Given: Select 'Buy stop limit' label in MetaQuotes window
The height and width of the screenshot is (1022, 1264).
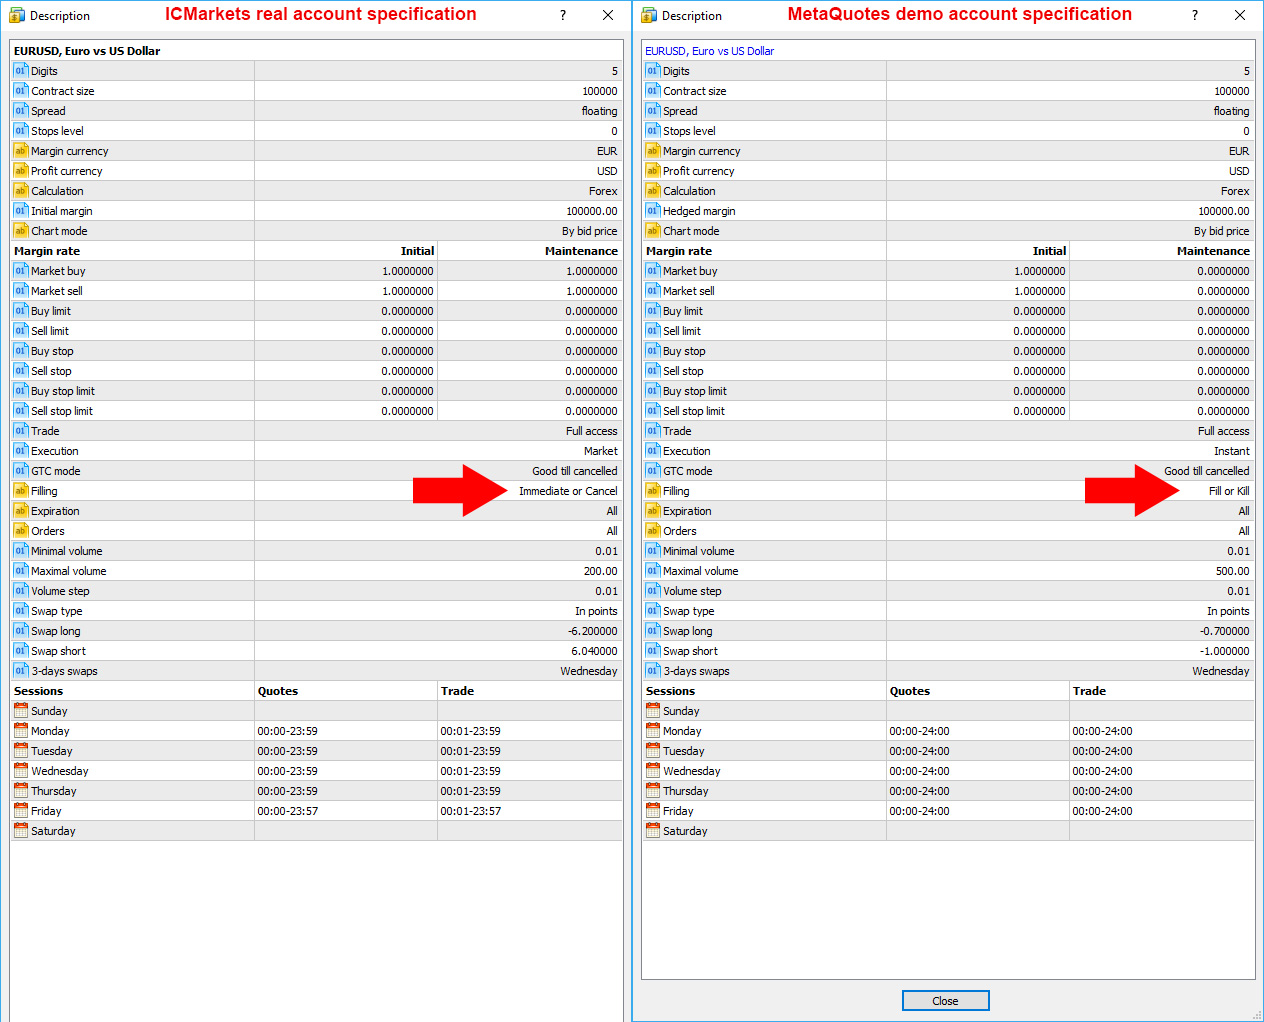Looking at the screenshot, I should click(x=695, y=391).
